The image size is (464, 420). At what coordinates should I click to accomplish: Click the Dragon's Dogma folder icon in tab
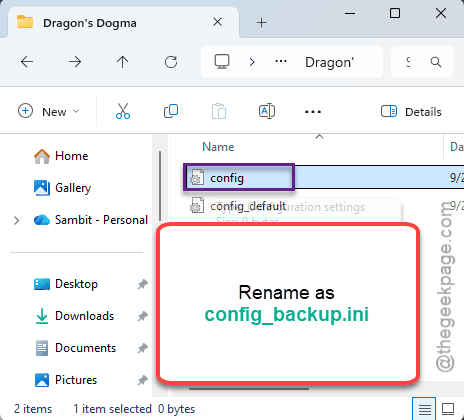25,22
